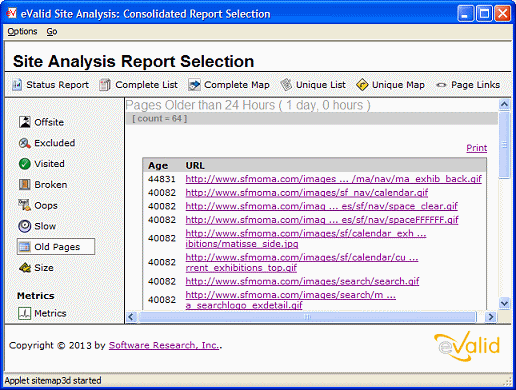Image resolution: width=516 pixels, height=390 pixels.
Task: Select the Excluded report label
Action: coord(55,143)
